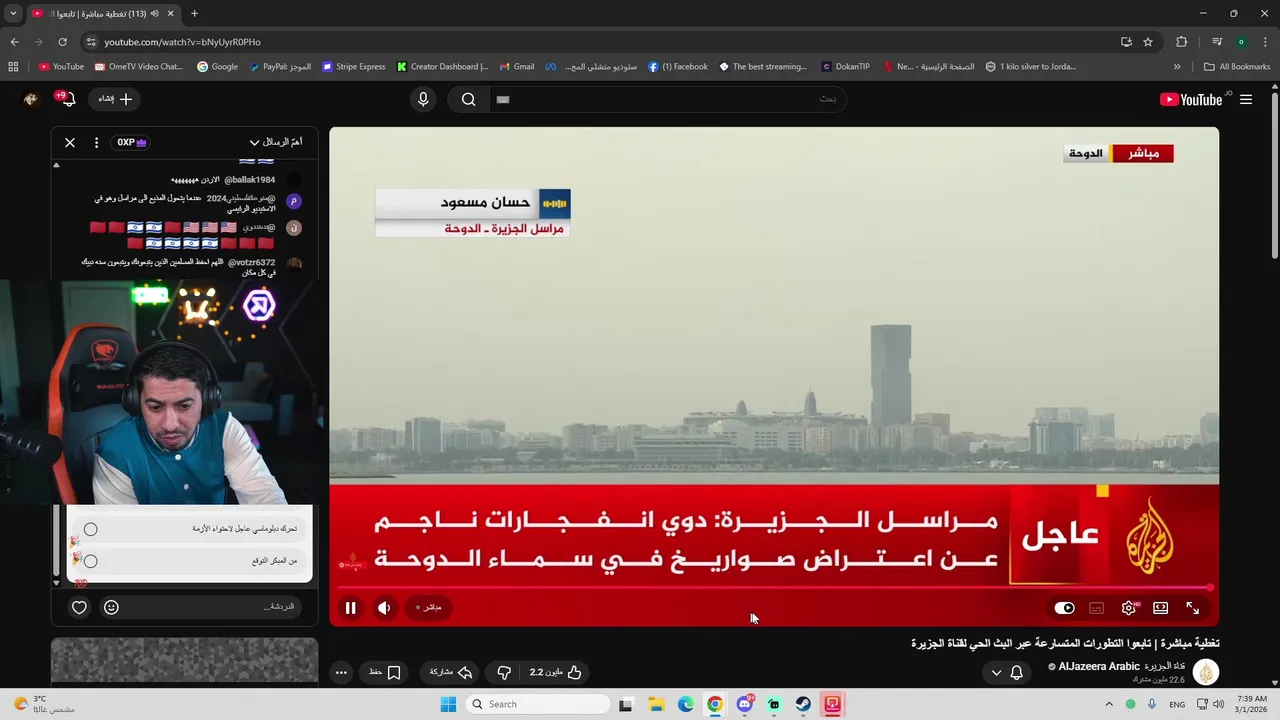1280x720 pixels.
Task: Open the video settings gear
Action: tap(1129, 608)
